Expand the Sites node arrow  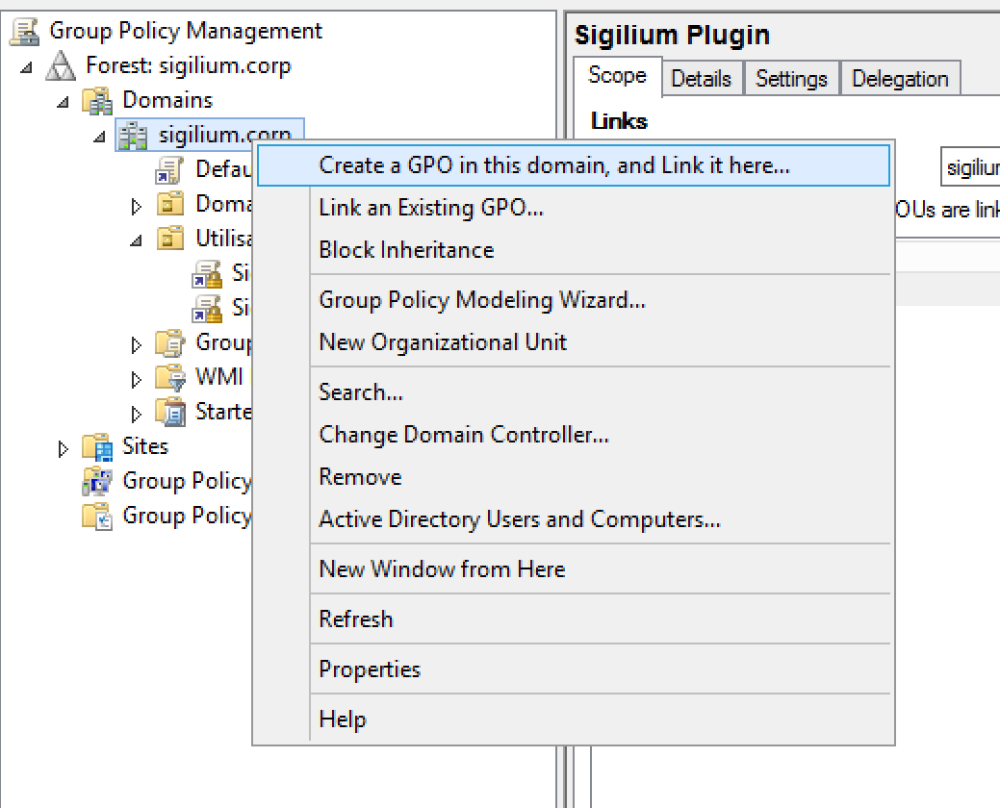pyautogui.click(x=62, y=449)
